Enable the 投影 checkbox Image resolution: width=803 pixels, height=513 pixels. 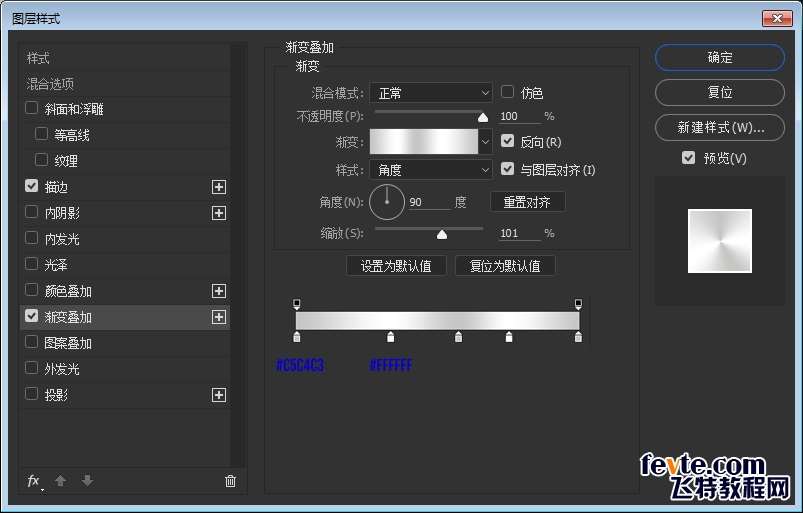point(31,394)
